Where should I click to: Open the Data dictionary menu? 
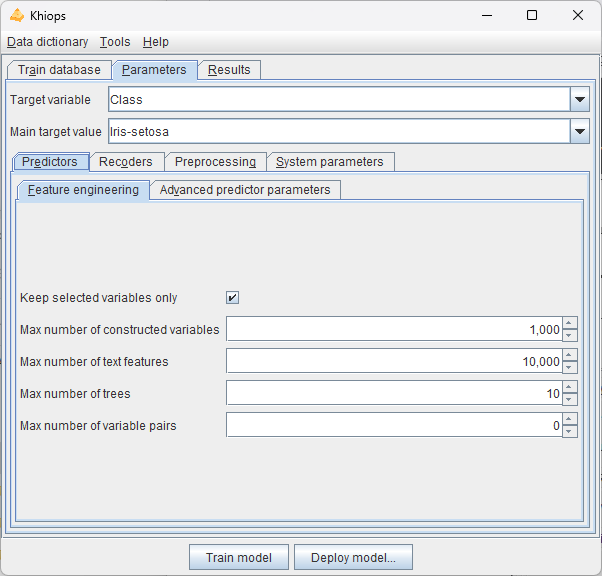[48, 42]
